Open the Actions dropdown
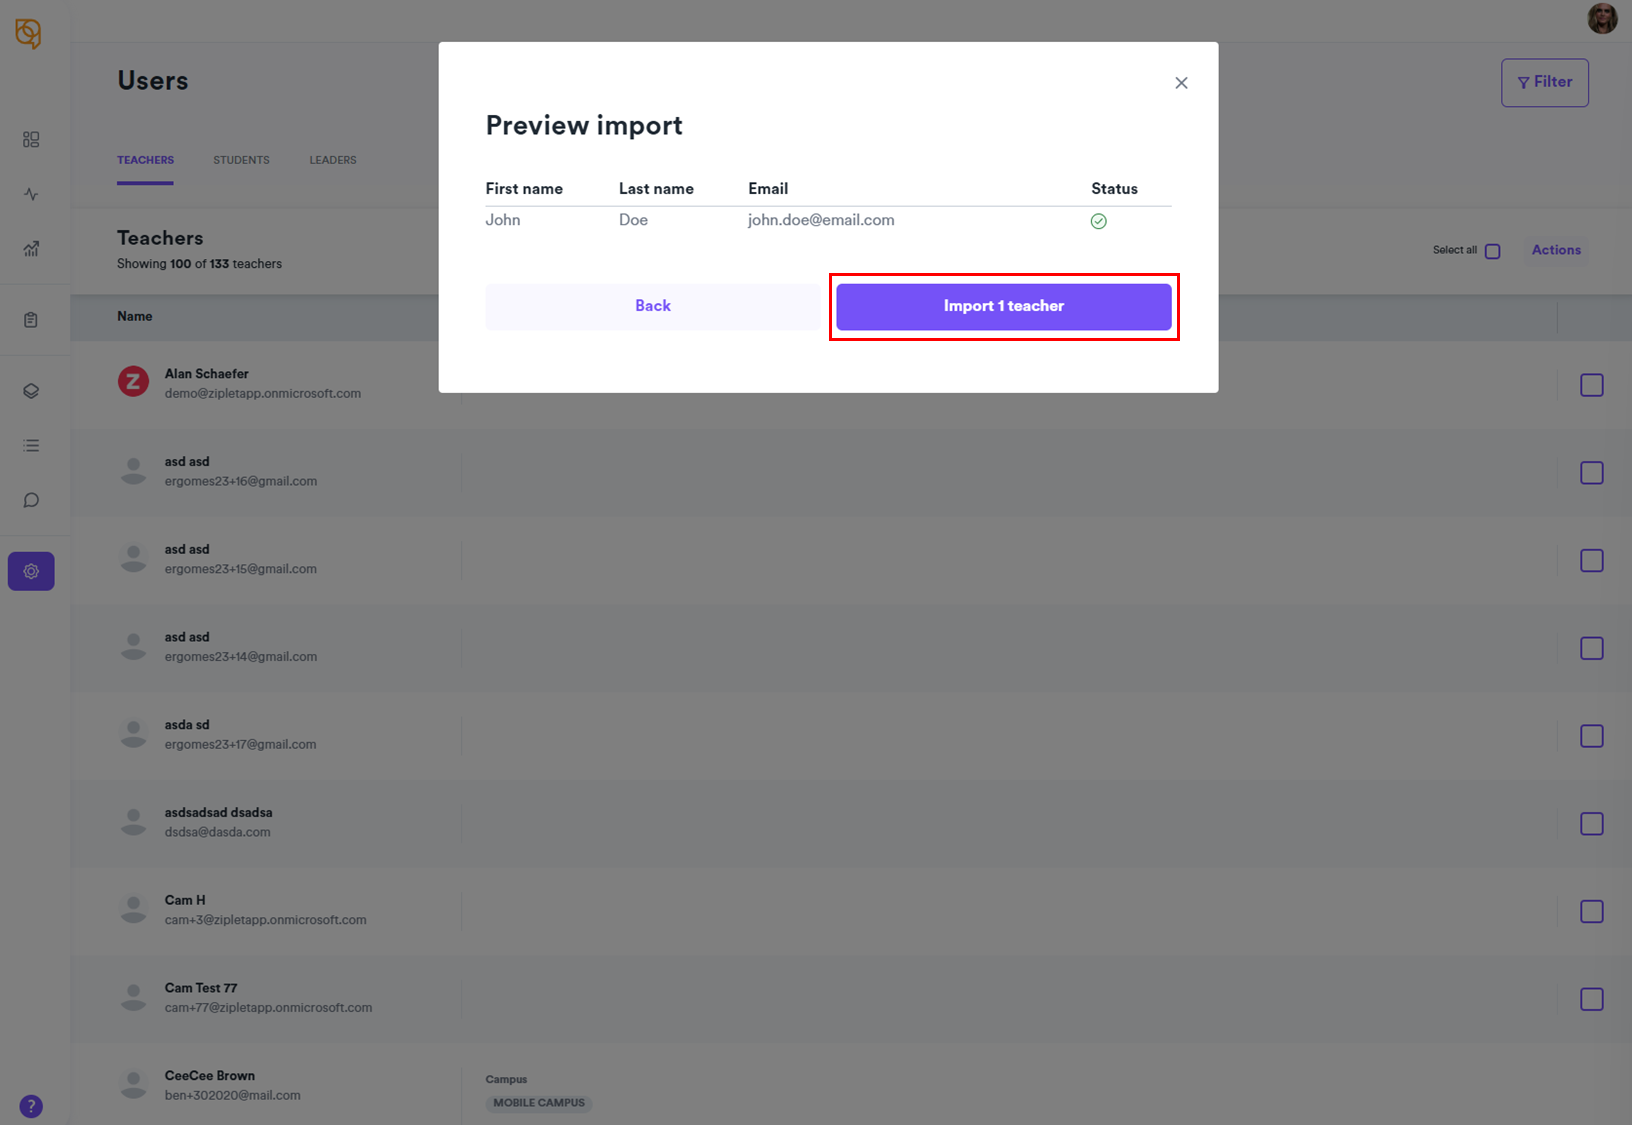This screenshot has height=1125, width=1632. [1556, 250]
